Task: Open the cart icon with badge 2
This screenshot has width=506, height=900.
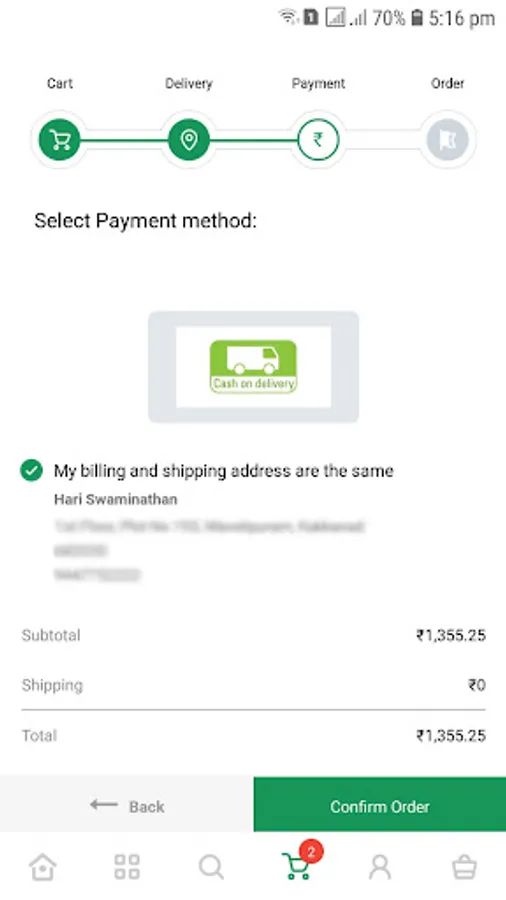Action: point(299,863)
